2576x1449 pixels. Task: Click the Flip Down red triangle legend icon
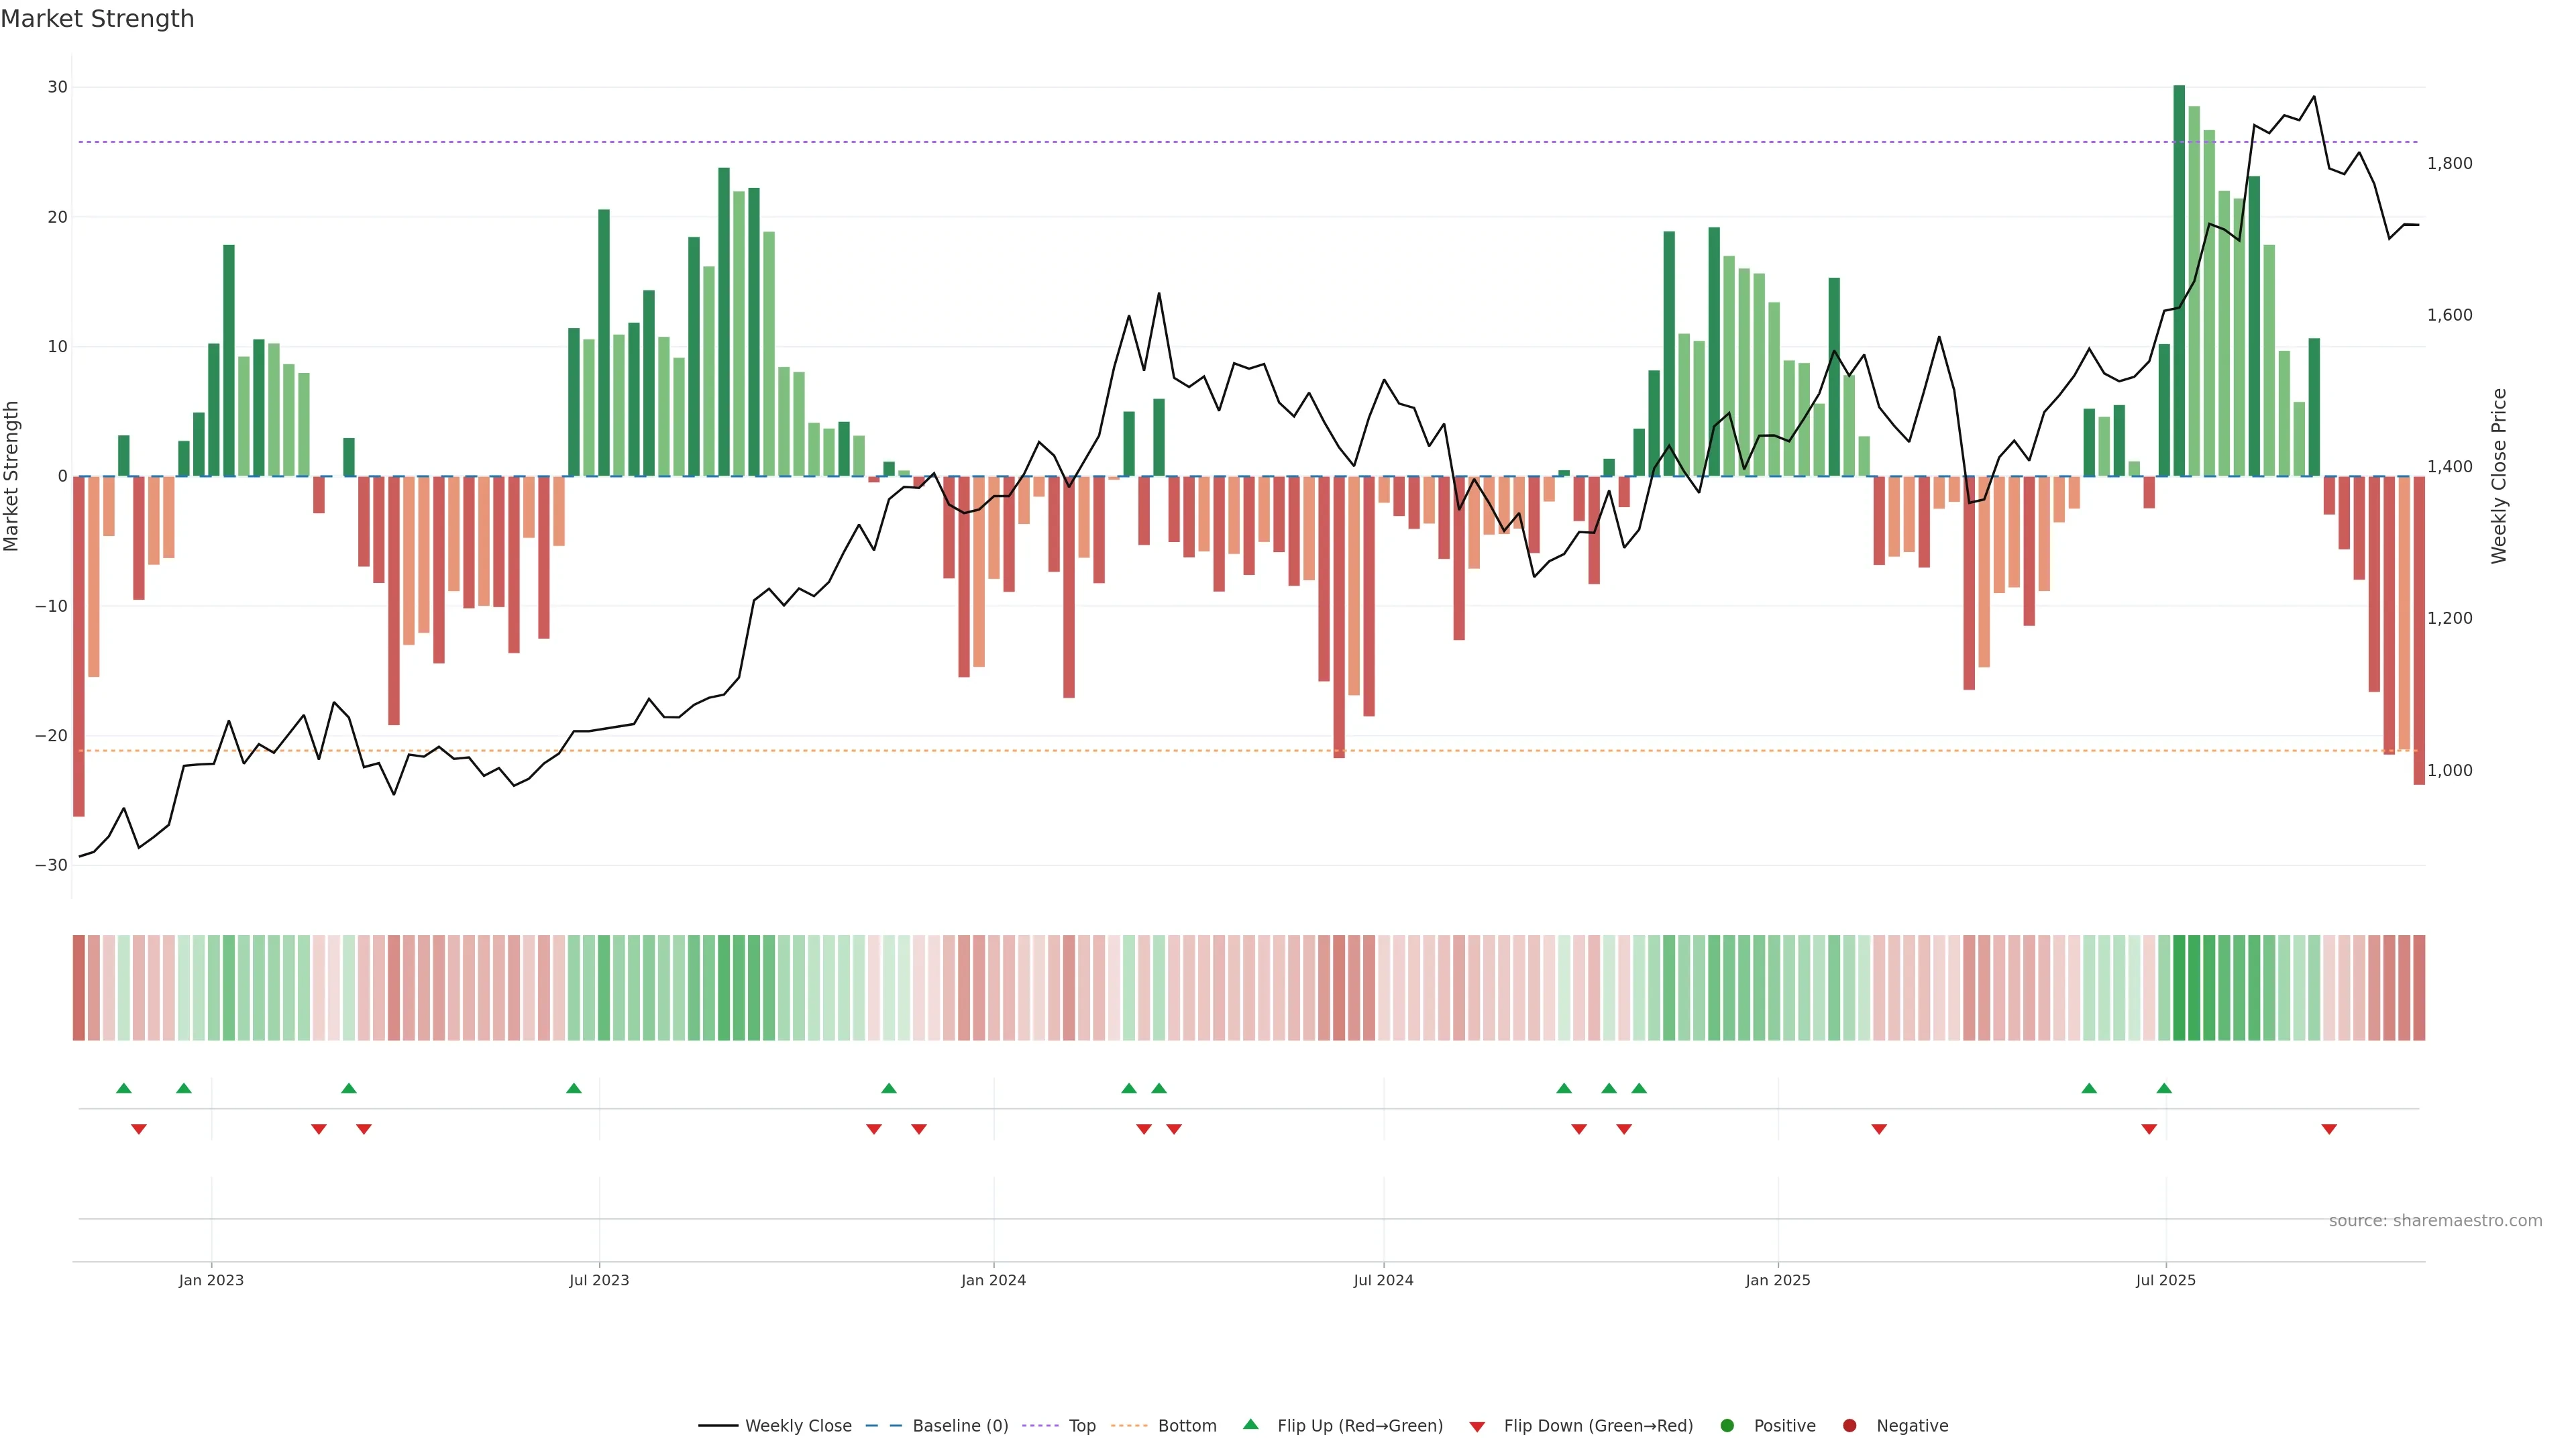click(x=1477, y=1426)
